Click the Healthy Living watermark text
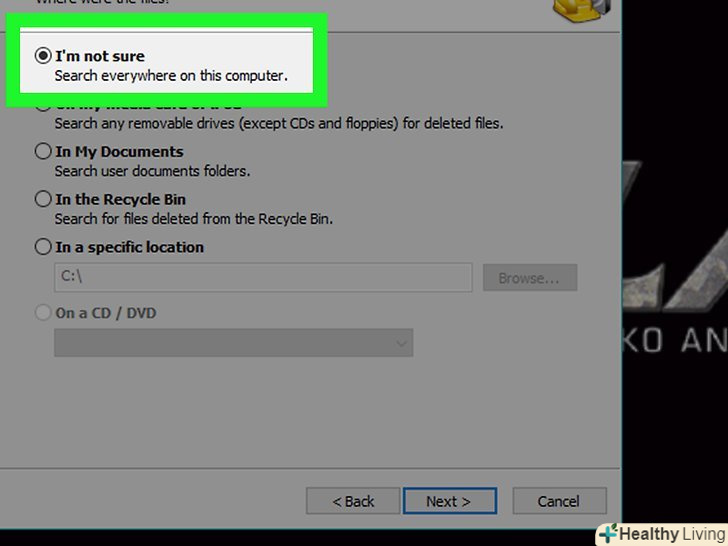The image size is (728, 546). (x=673, y=534)
